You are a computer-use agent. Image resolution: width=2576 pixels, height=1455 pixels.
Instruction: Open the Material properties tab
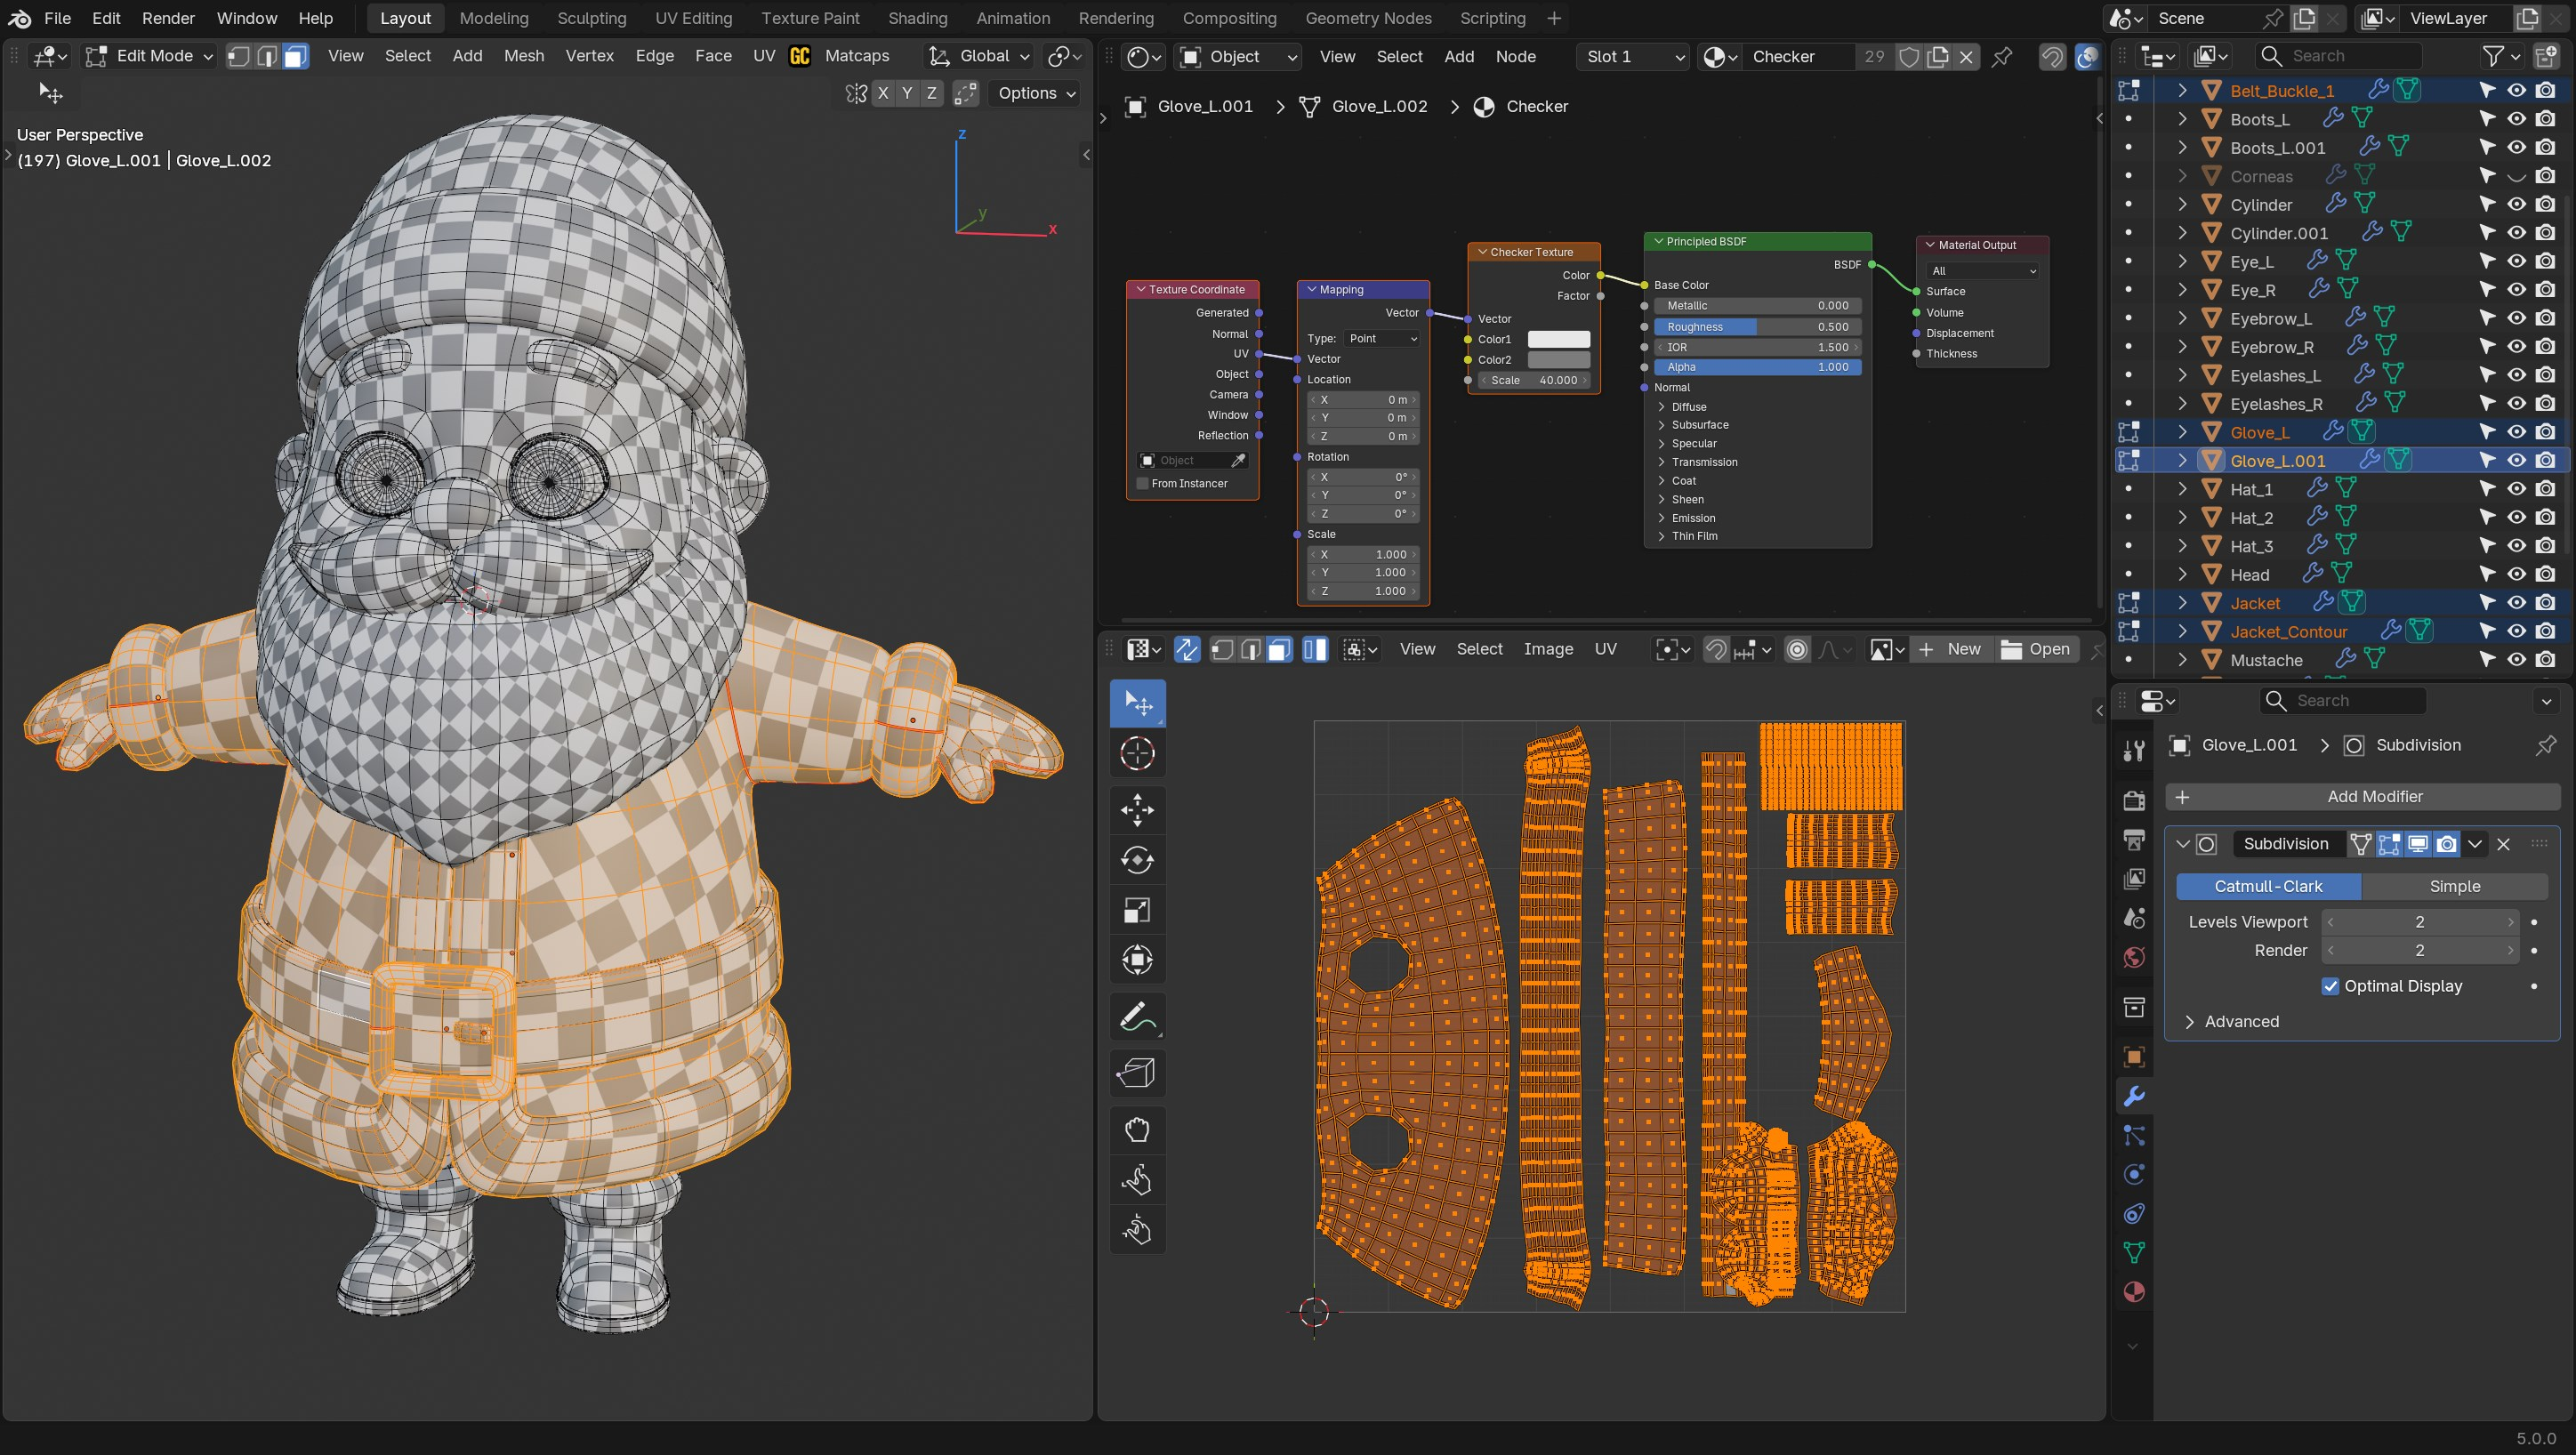pyautogui.click(x=2133, y=1292)
